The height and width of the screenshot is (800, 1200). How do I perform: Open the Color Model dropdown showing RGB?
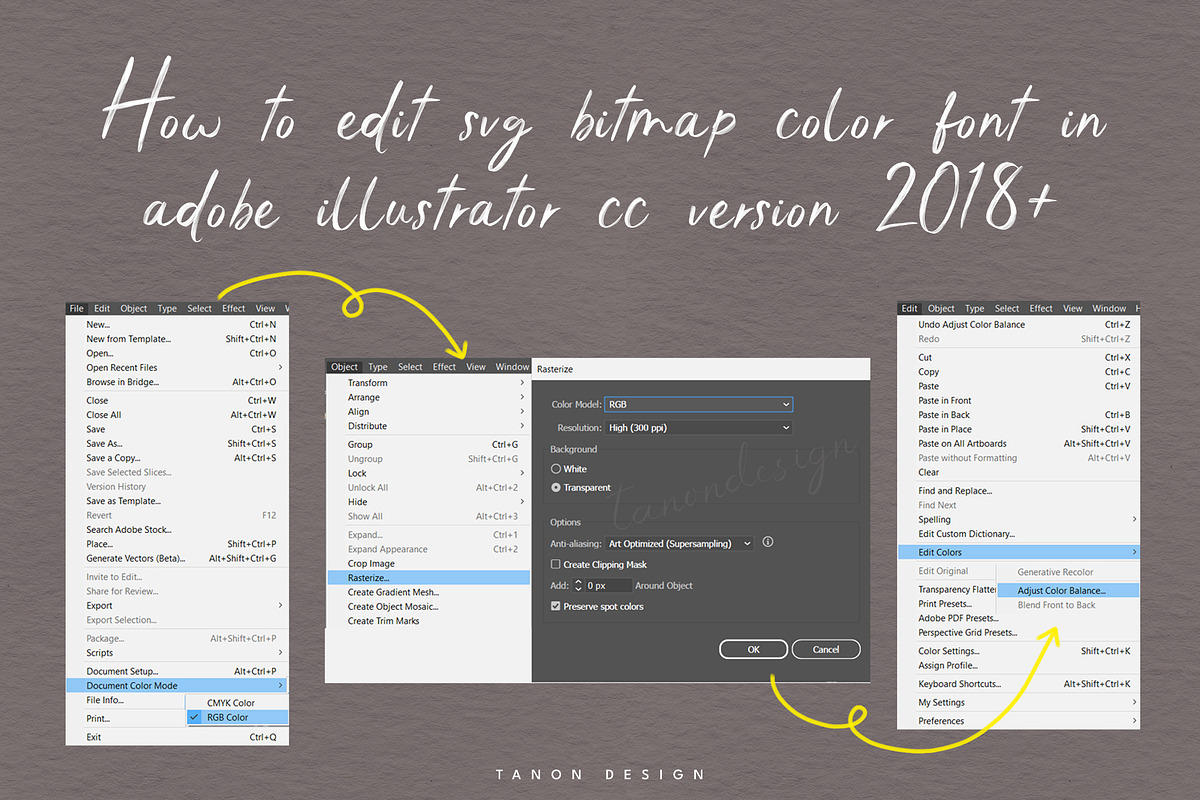pos(699,404)
